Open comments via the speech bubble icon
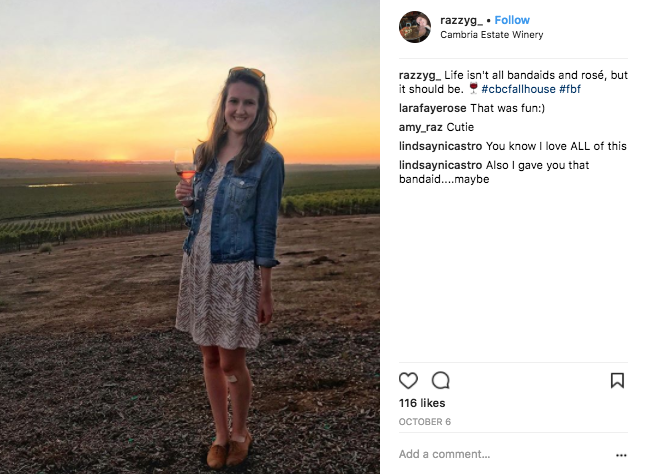Viewport: 646px width, 474px height. tap(440, 381)
